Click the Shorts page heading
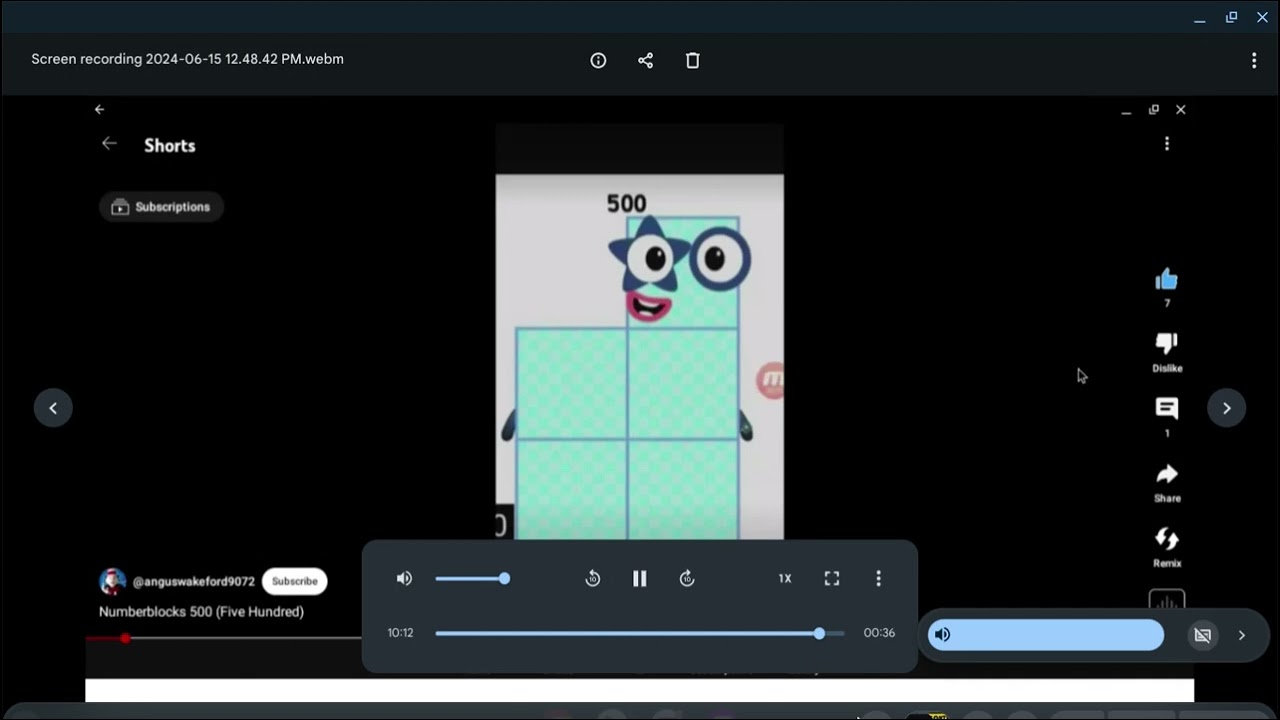 point(170,145)
